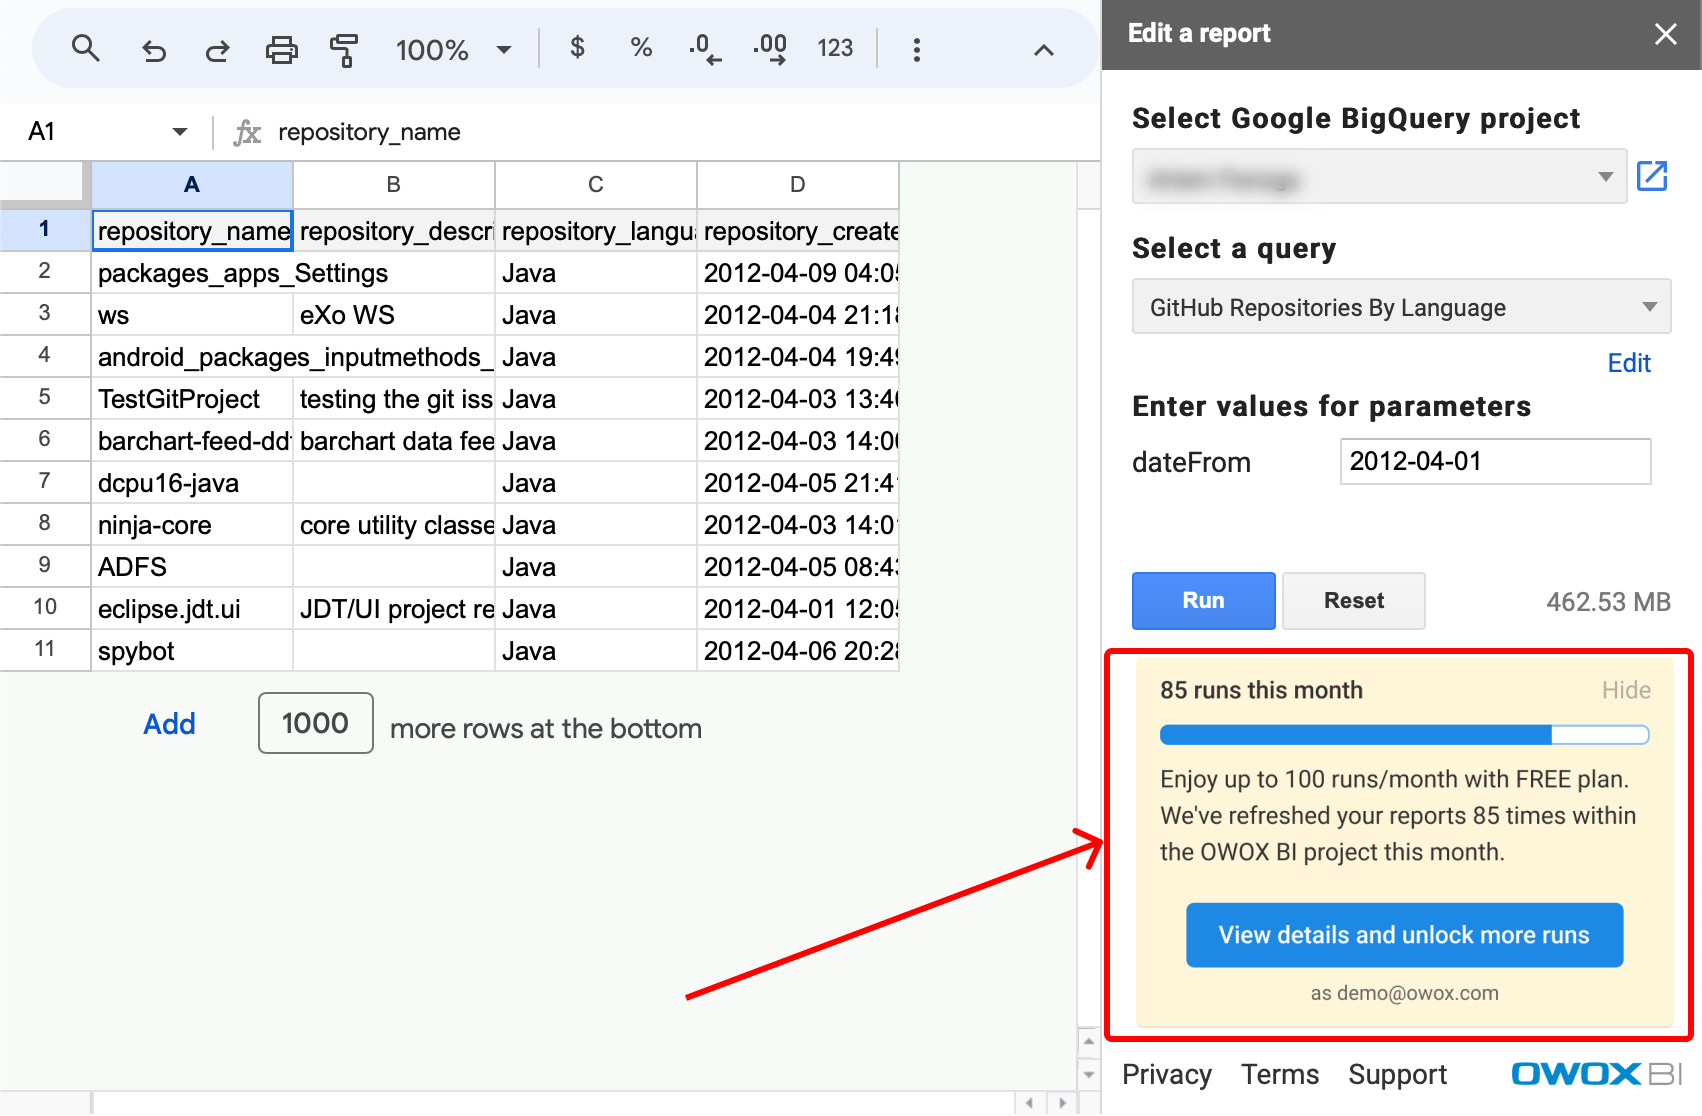Viewport: 1702px width, 1116px height.
Task: Open the GitHub Repositories By Language query dropdown
Action: tap(1401, 307)
